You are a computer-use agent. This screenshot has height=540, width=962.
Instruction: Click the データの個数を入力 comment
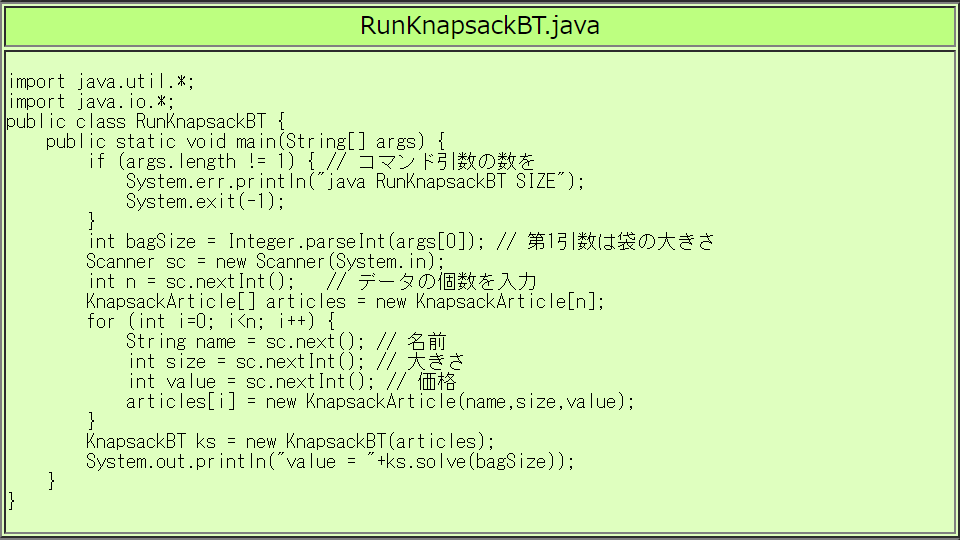point(446,282)
